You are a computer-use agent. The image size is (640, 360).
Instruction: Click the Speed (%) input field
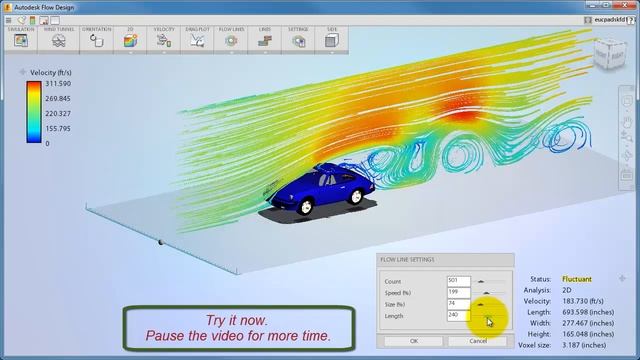pyautogui.click(x=459, y=292)
